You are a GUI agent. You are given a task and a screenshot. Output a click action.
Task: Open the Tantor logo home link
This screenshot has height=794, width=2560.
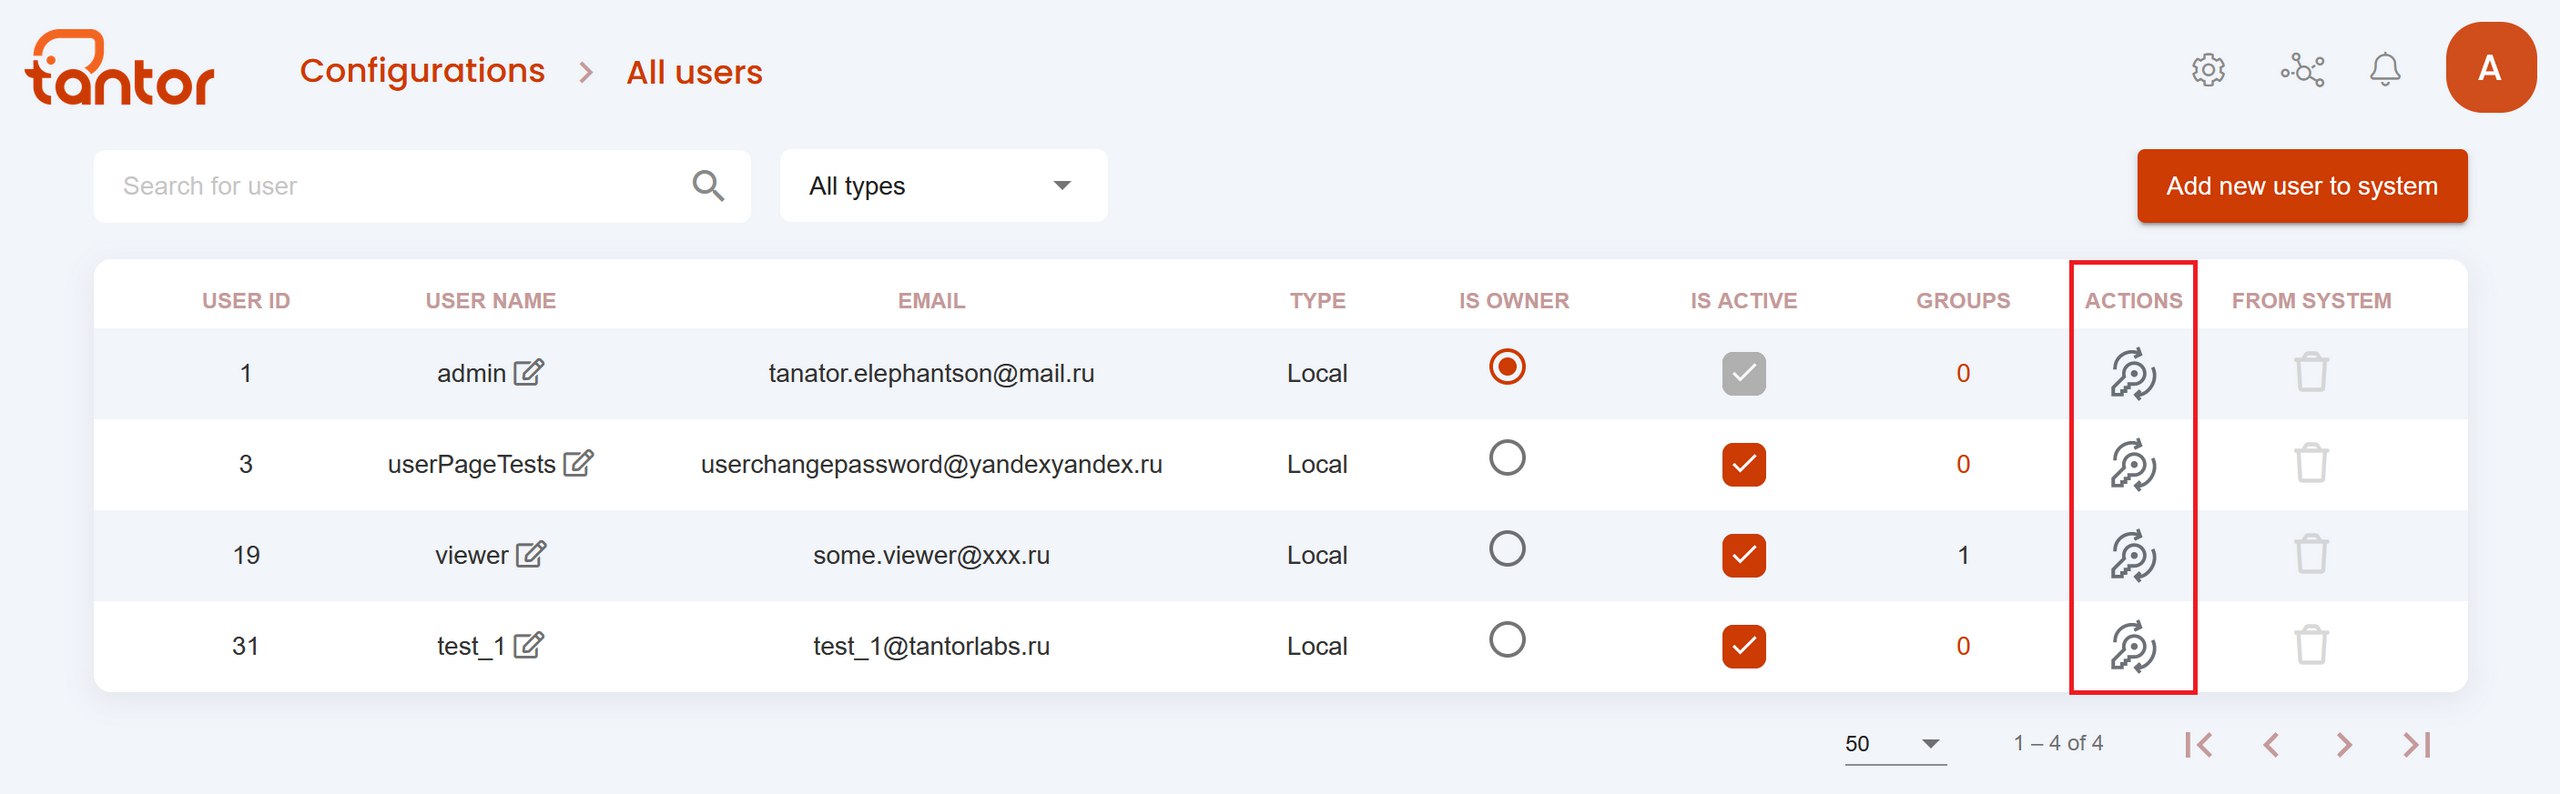pyautogui.click(x=119, y=68)
